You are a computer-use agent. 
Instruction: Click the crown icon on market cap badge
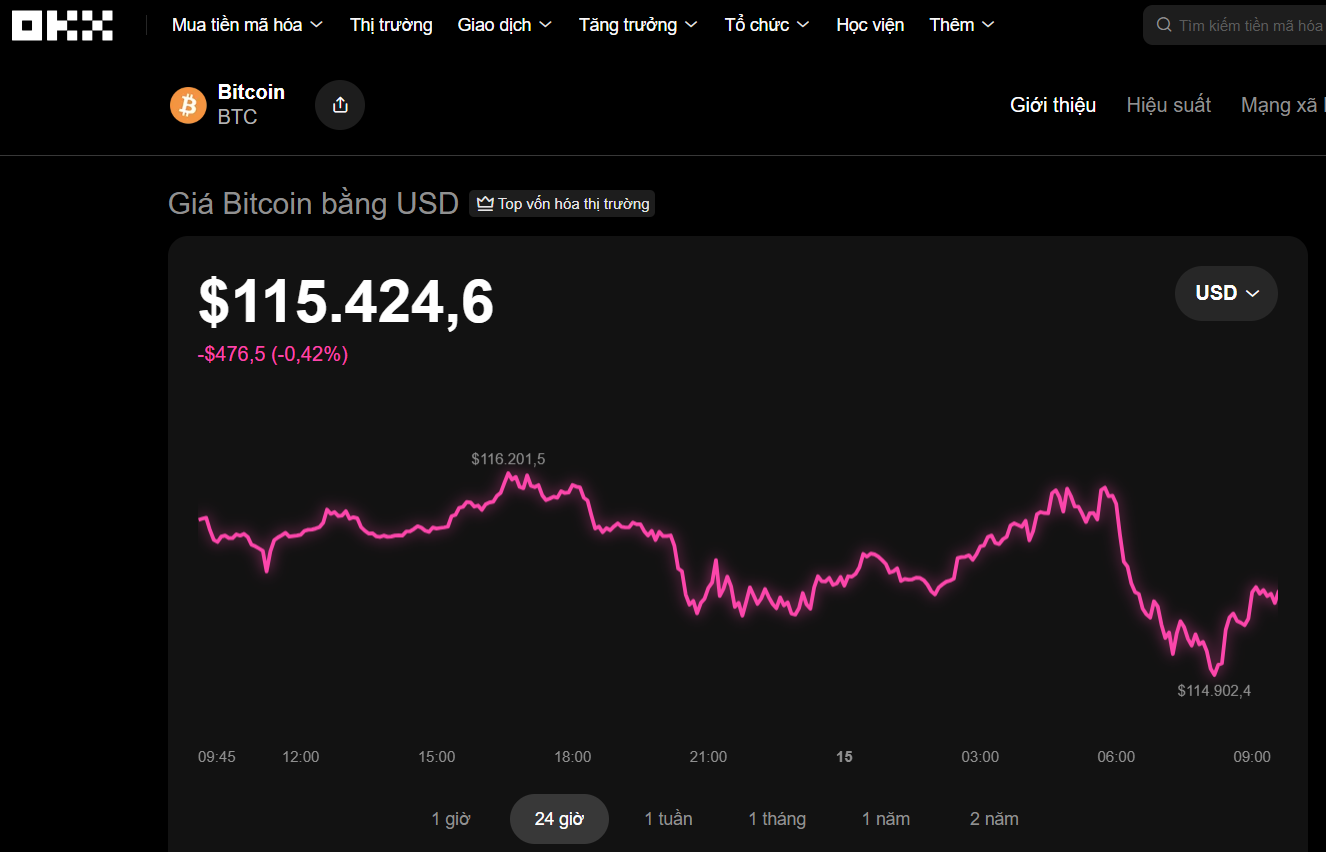pyautogui.click(x=486, y=204)
